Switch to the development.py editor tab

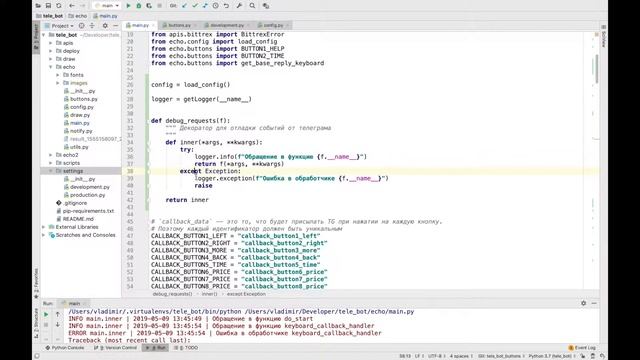point(227,25)
